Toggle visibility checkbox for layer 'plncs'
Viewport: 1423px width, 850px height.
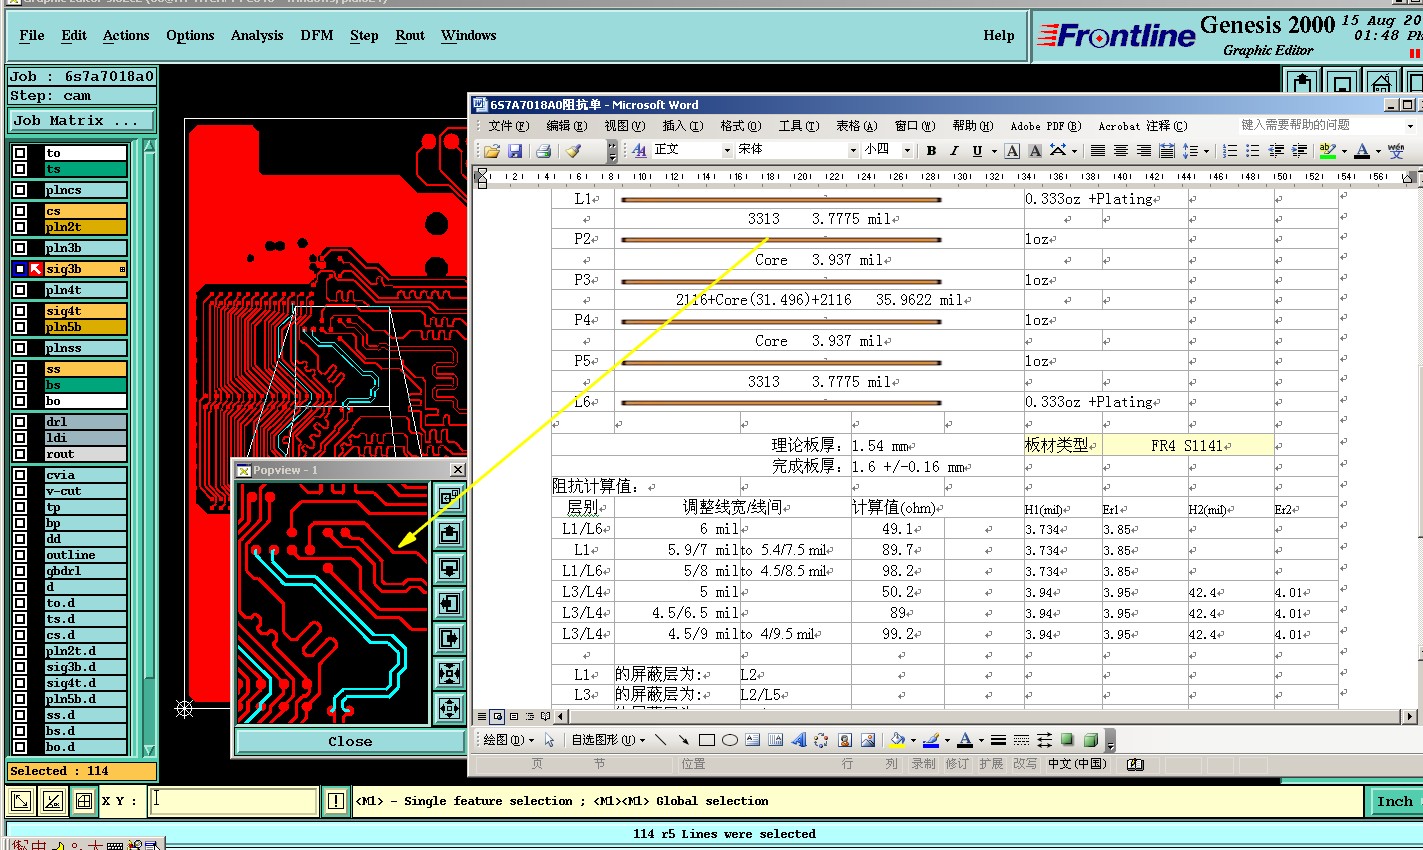(20, 190)
